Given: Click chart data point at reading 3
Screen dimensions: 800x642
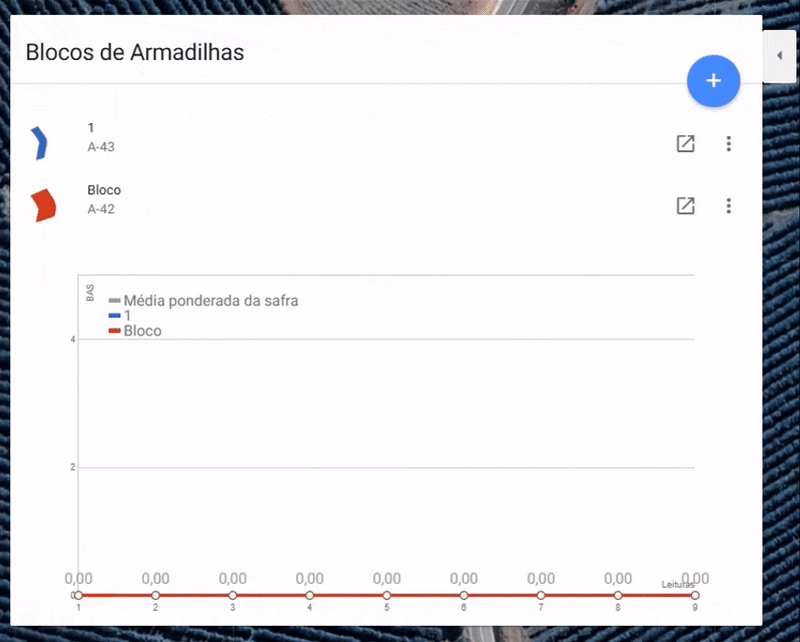Looking at the screenshot, I should [232, 595].
